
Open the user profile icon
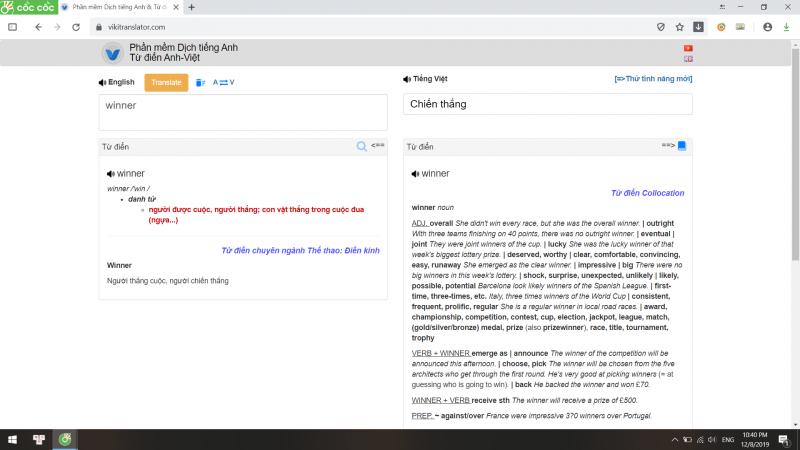pyautogui.click(x=767, y=27)
